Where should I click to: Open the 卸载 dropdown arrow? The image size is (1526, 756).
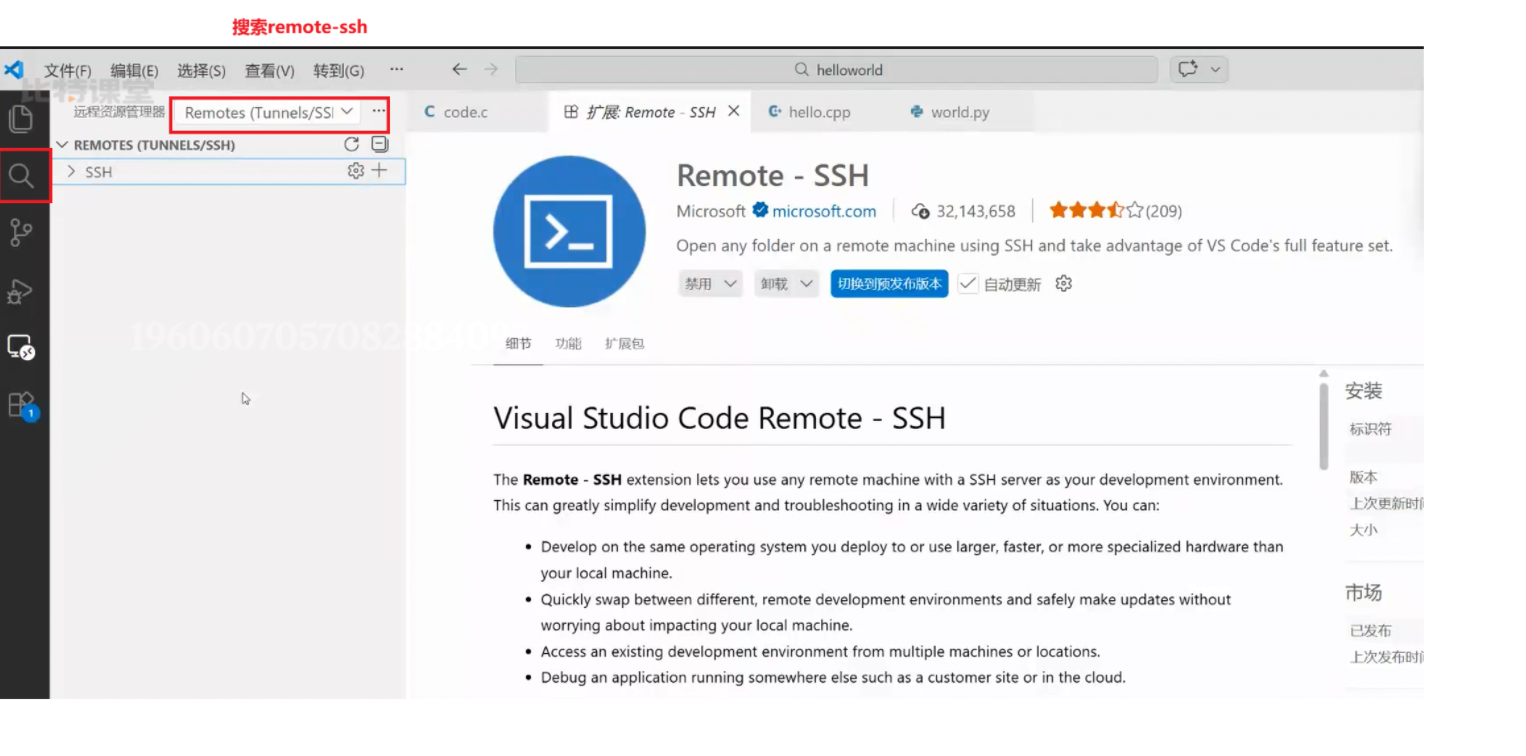tap(807, 284)
